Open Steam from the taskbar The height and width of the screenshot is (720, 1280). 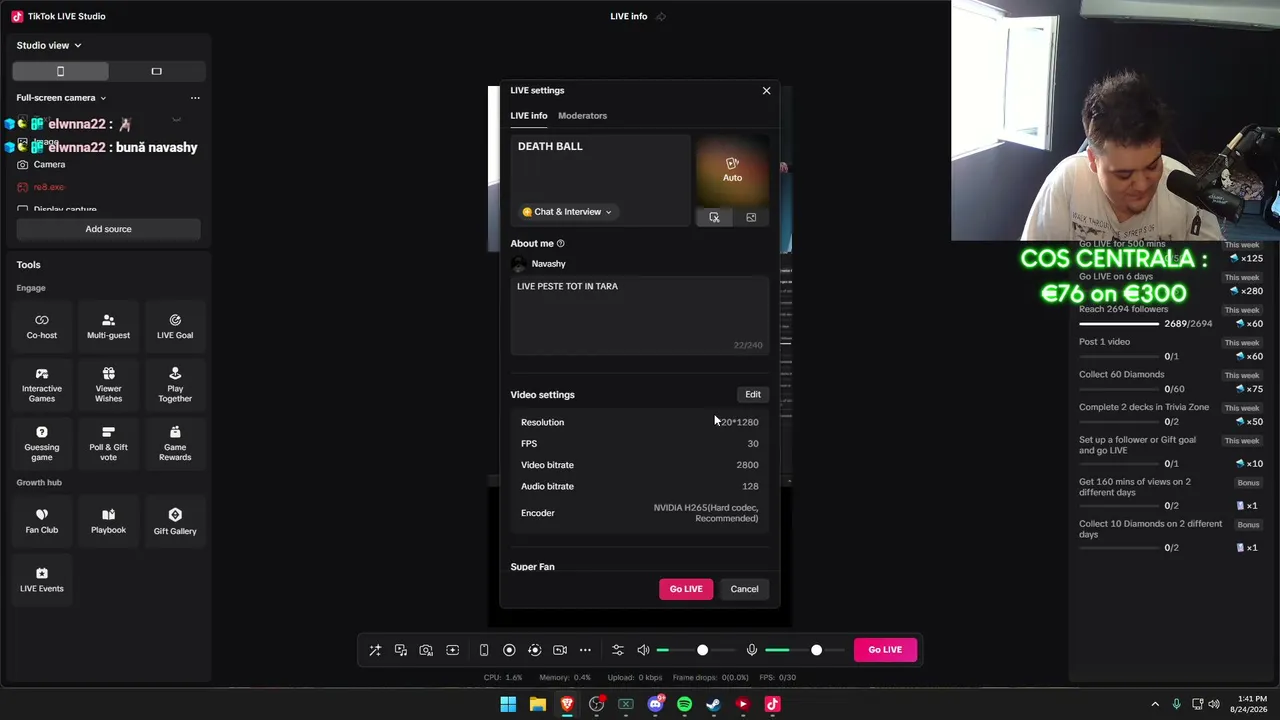coord(713,704)
